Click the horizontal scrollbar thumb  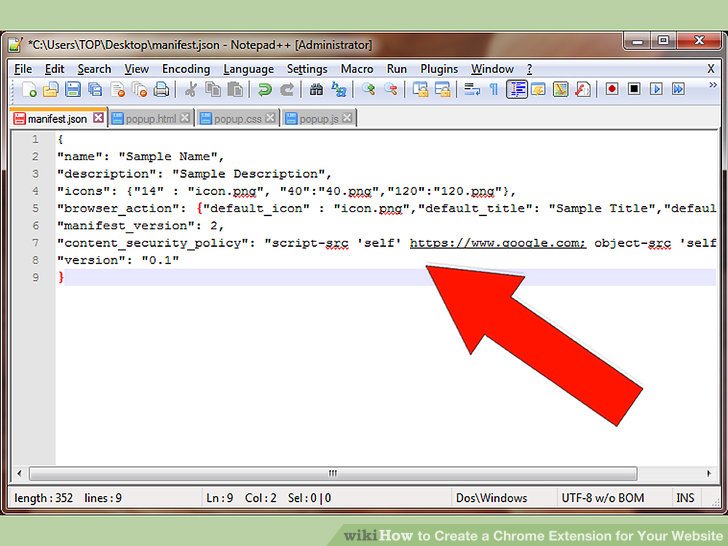(333, 474)
